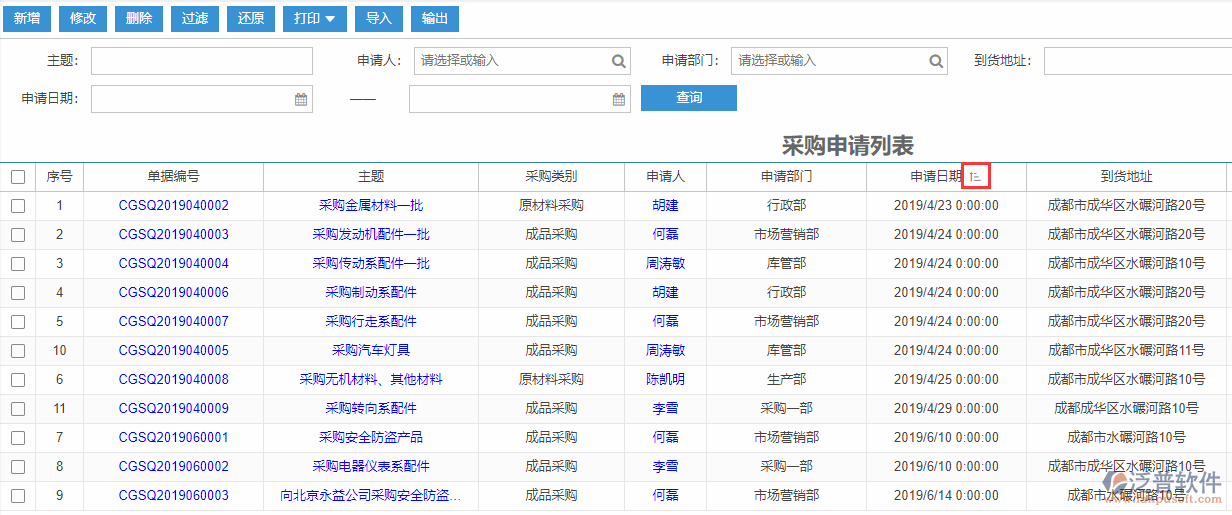
Task: Click the search icon in 申请人 field
Action: [619, 61]
